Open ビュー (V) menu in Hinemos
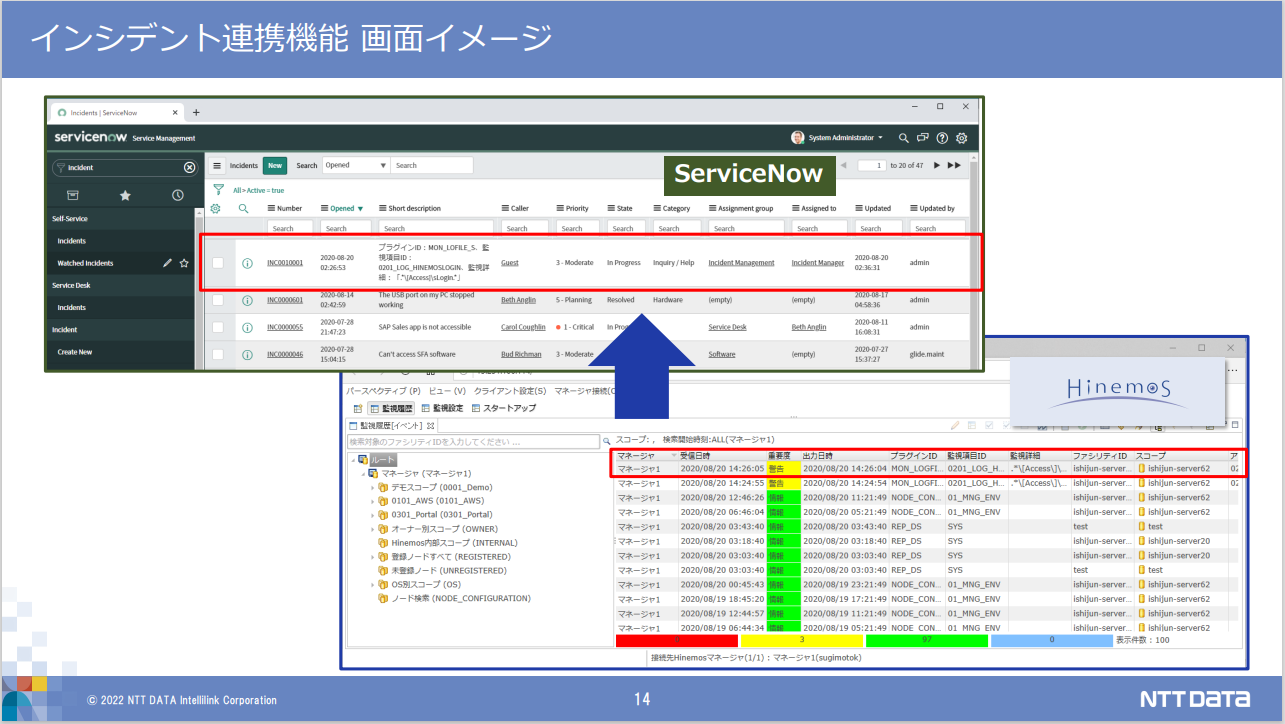Screen dimensions: 1285x724 pos(447,391)
